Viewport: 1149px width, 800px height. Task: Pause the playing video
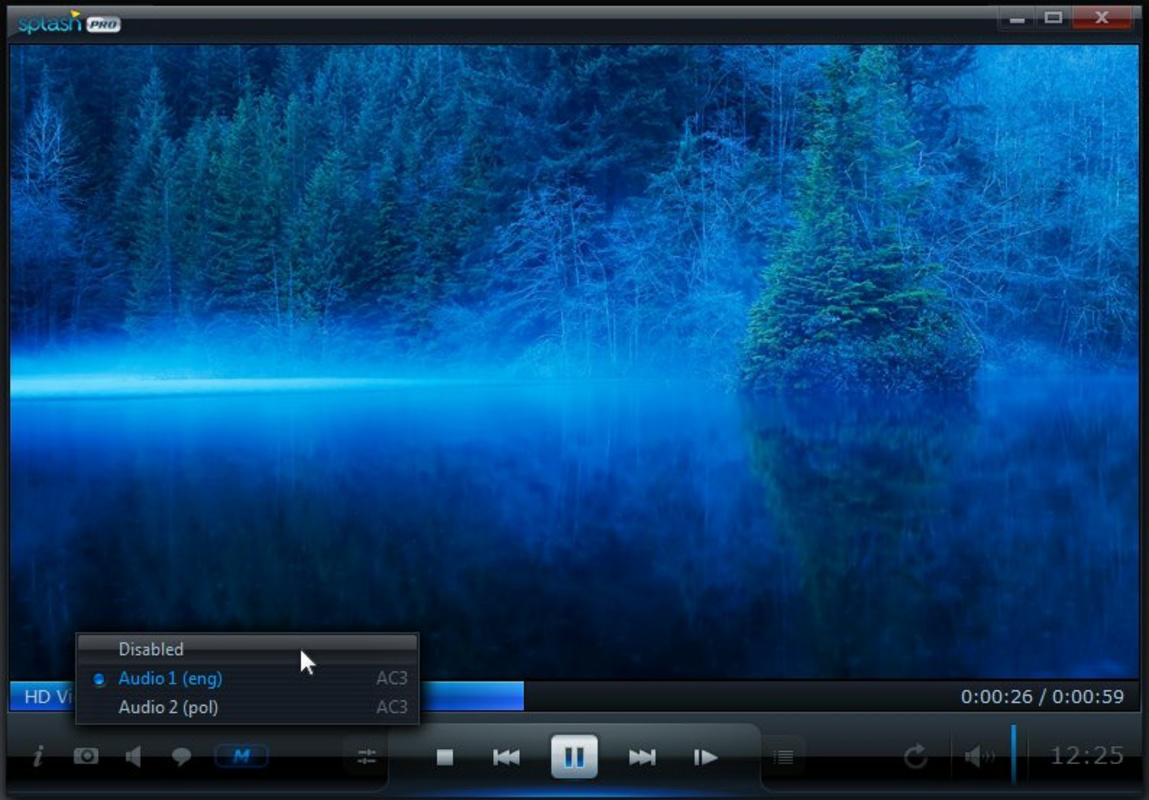574,756
